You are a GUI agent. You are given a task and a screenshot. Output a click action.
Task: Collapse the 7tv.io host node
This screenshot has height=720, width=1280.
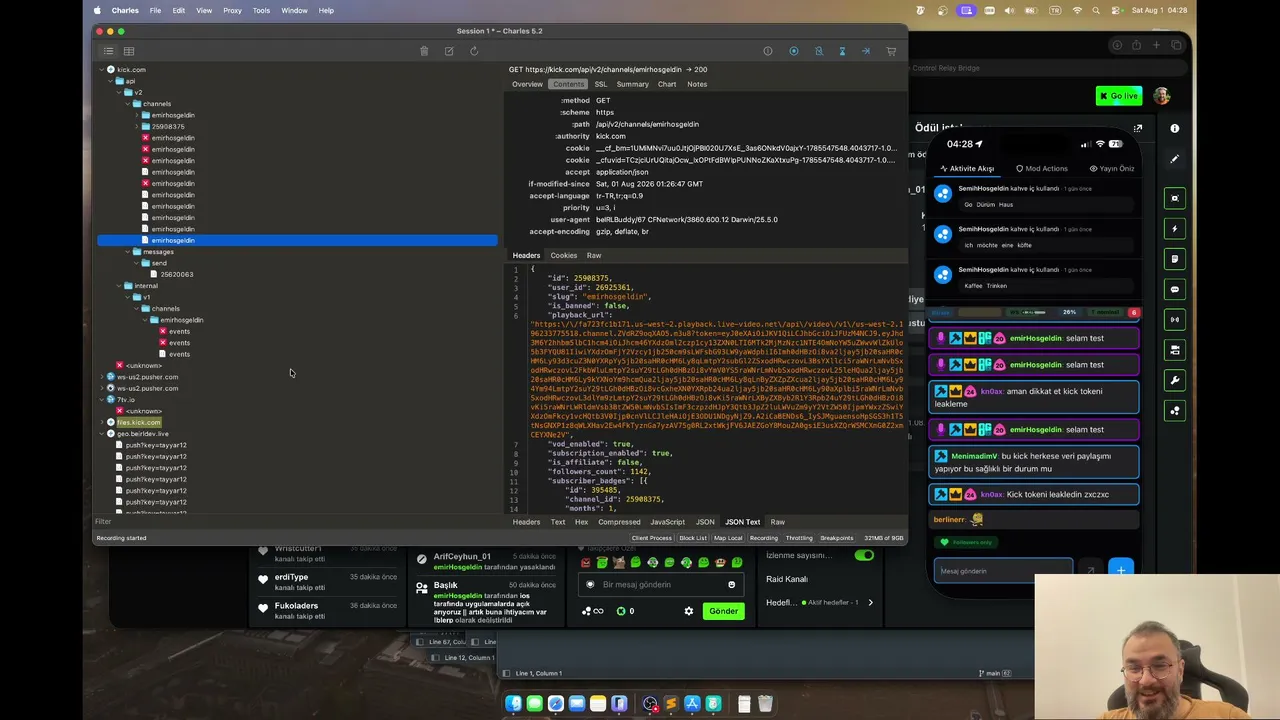[x=102, y=400]
